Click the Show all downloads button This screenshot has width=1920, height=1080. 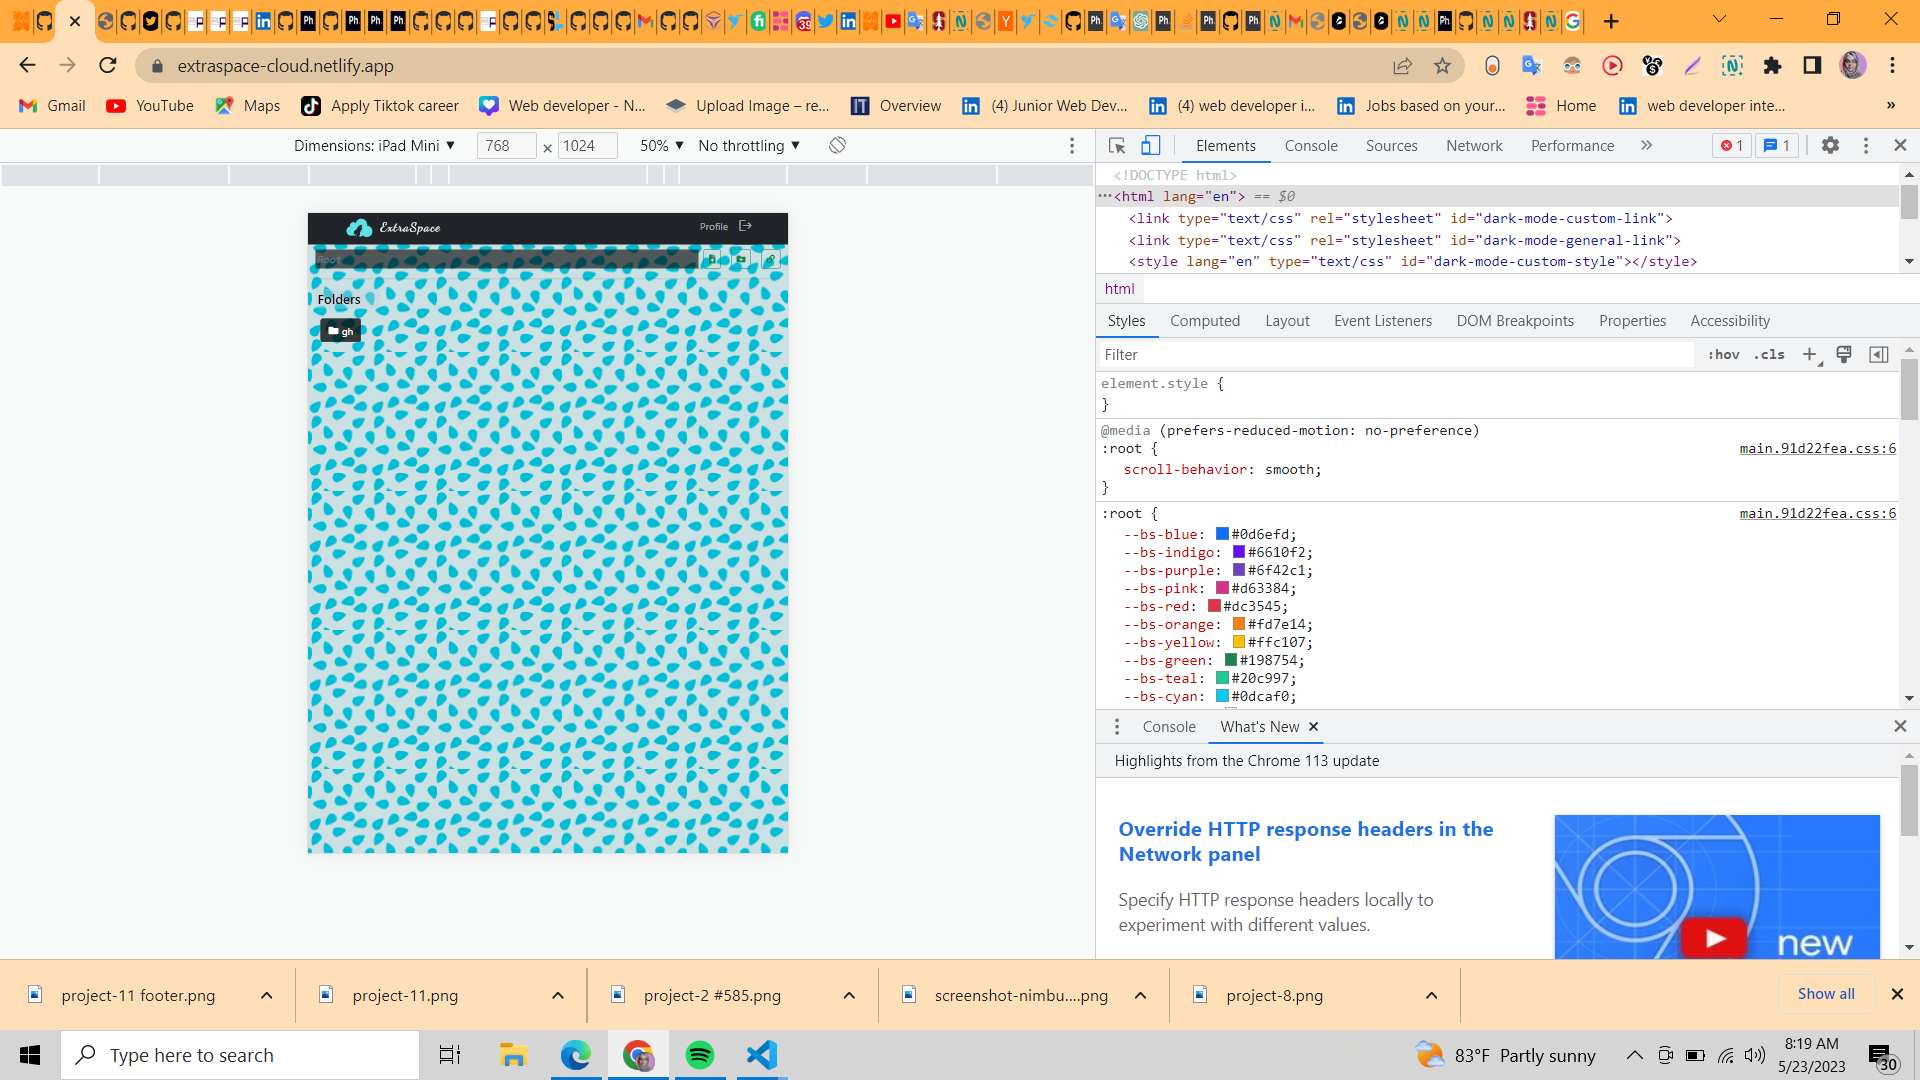[x=1825, y=994]
